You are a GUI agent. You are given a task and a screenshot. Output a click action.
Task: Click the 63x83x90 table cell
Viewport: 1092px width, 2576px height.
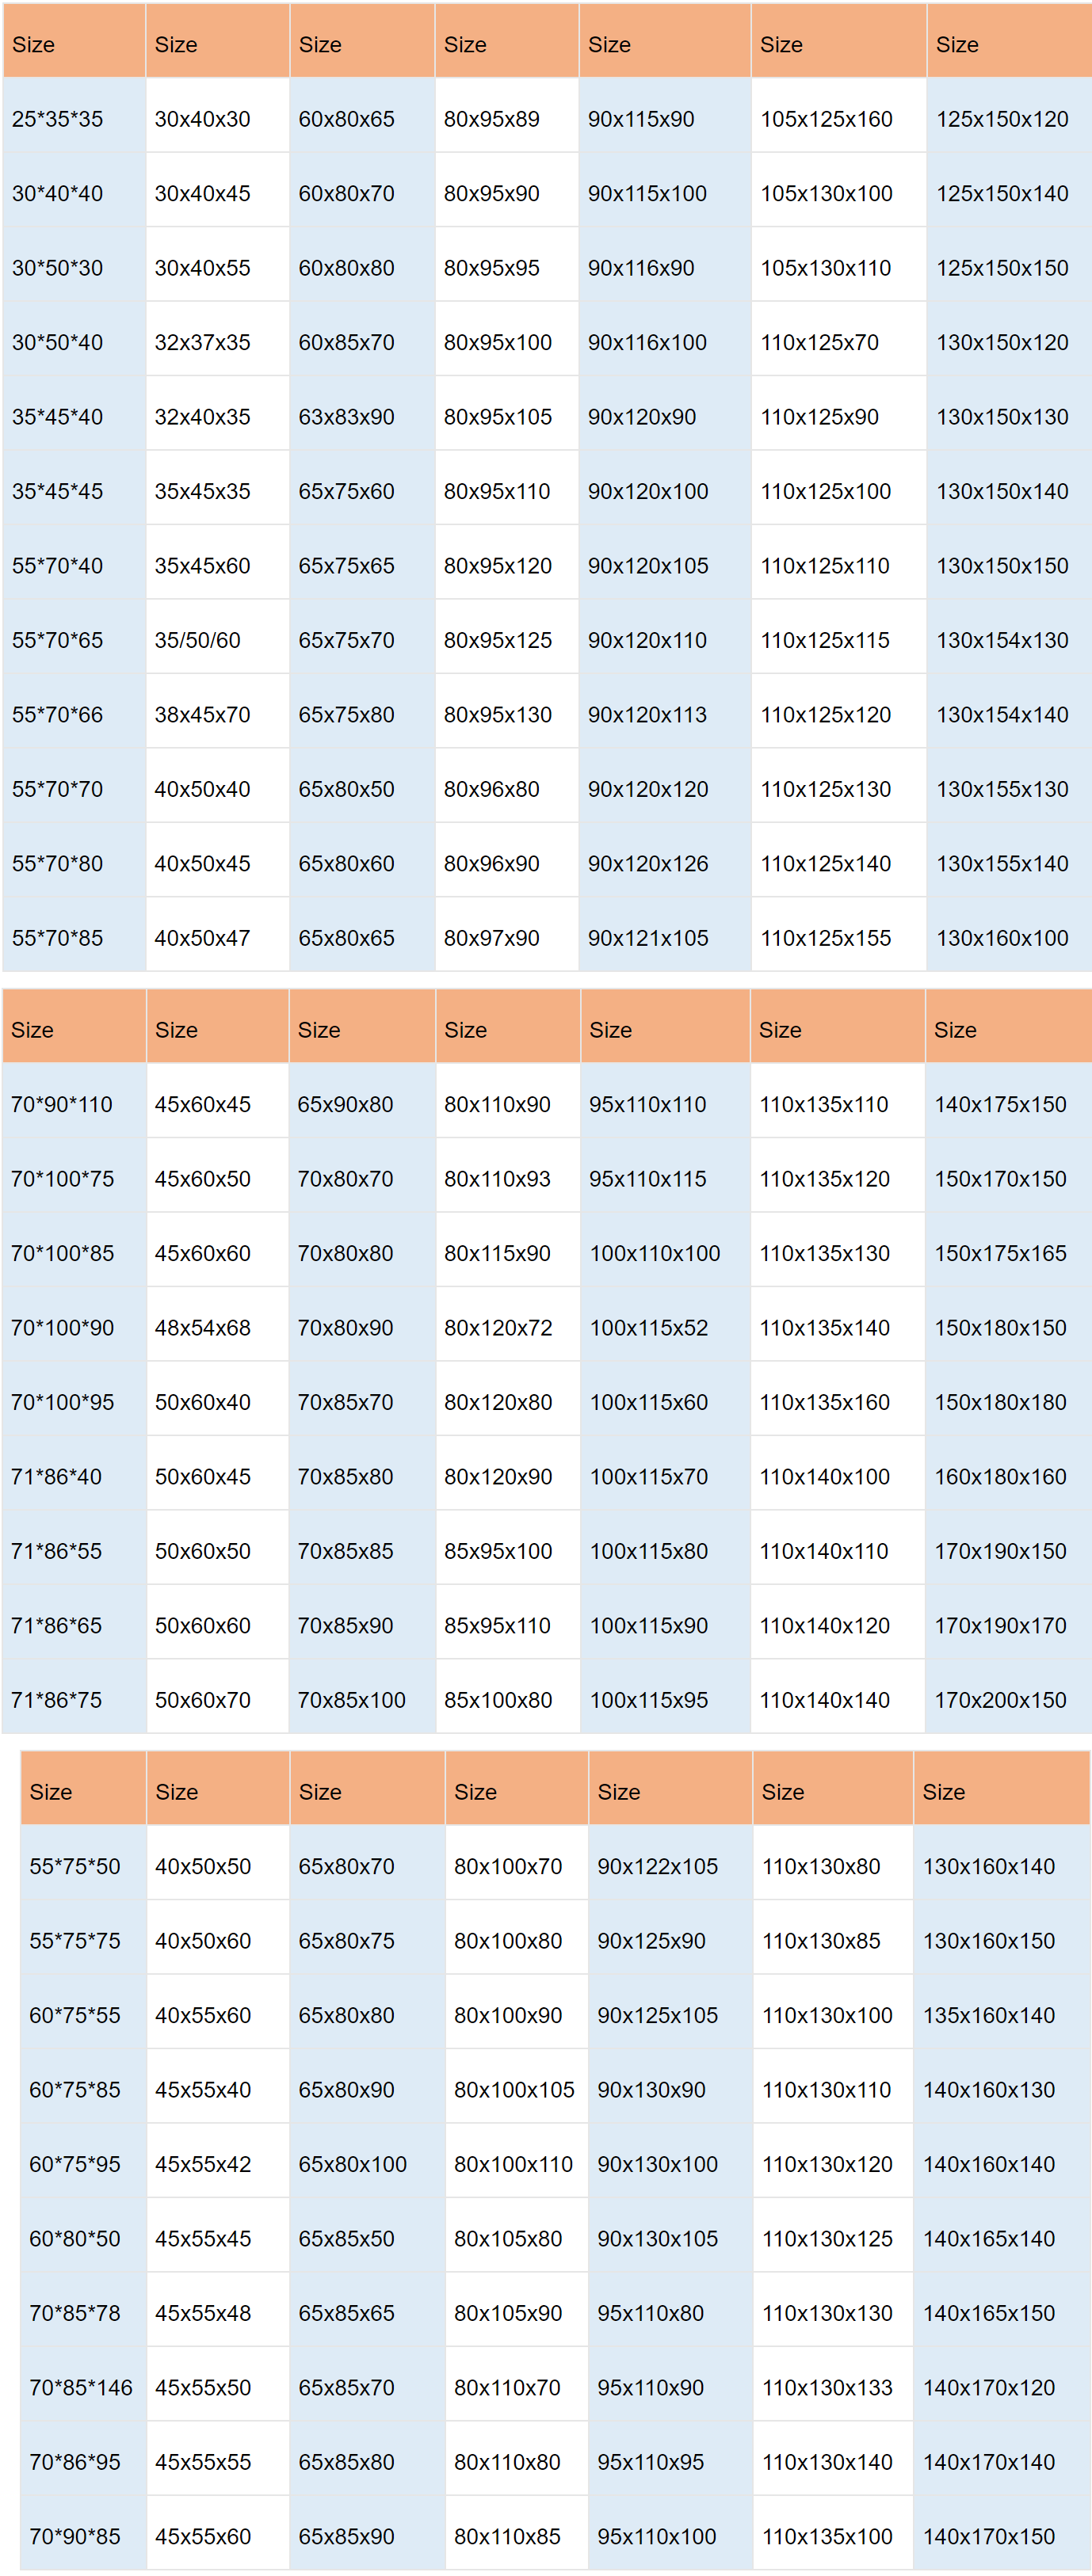click(x=346, y=417)
